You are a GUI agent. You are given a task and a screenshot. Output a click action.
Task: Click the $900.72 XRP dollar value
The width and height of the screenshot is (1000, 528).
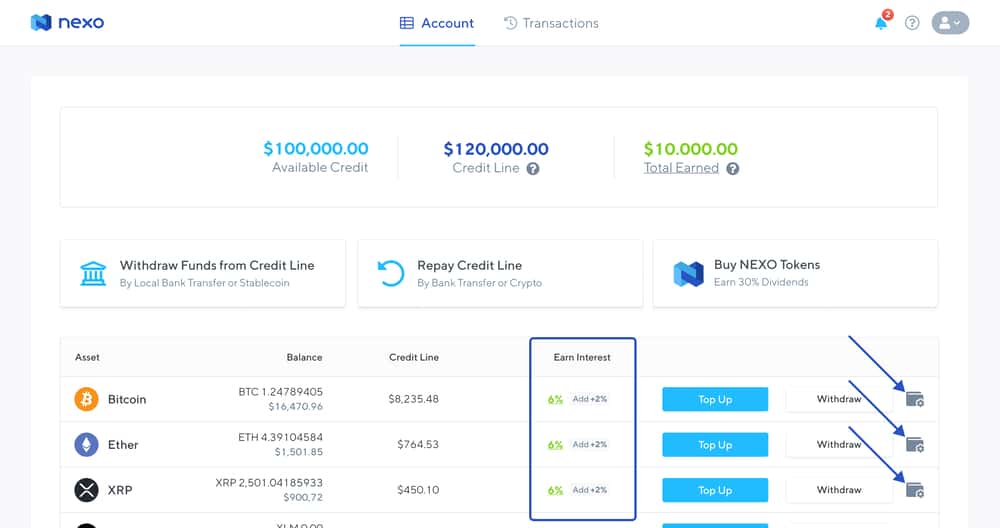[x=303, y=497]
